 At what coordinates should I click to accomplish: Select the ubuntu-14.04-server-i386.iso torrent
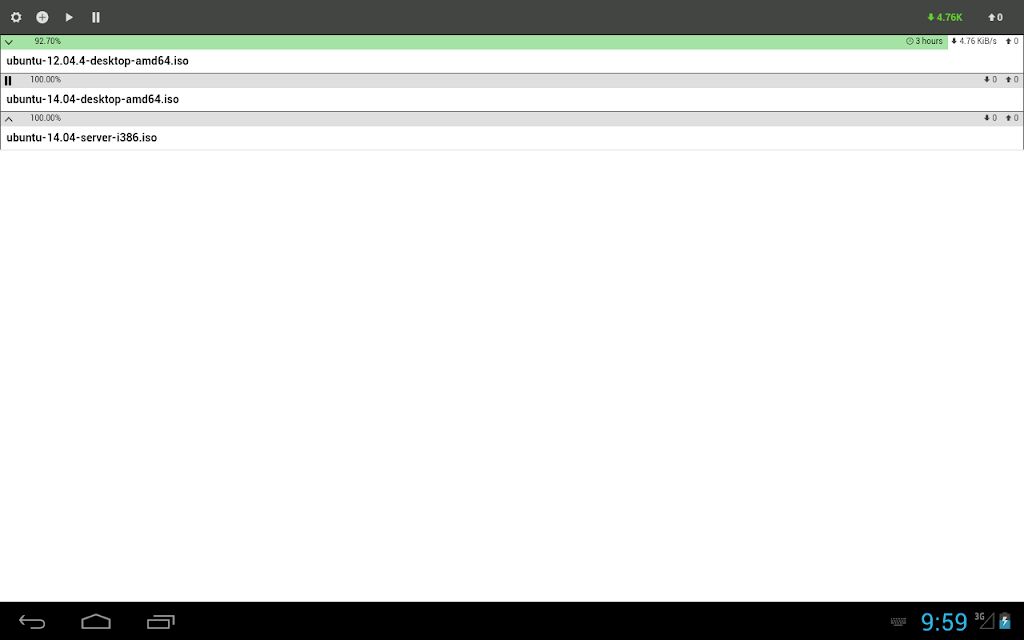click(82, 138)
